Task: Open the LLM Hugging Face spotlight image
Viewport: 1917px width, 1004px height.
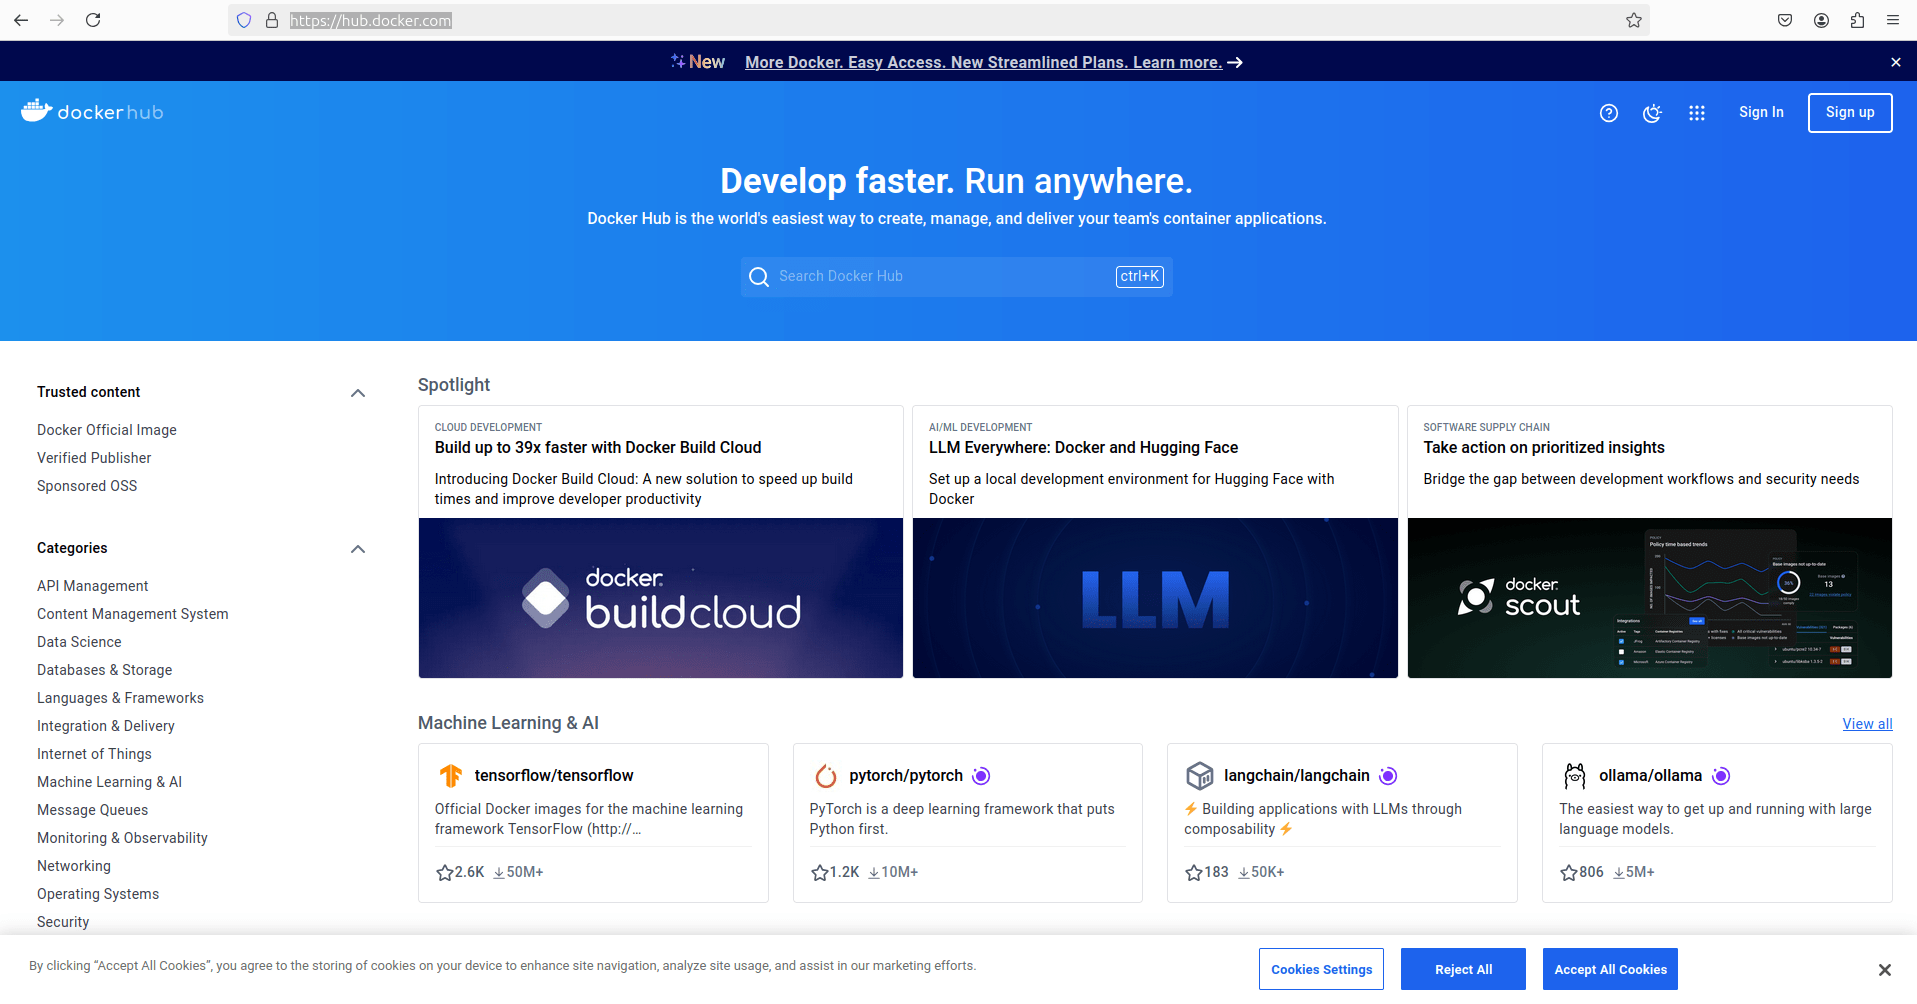Action: pyautogui.click(x=1155, y=598)
